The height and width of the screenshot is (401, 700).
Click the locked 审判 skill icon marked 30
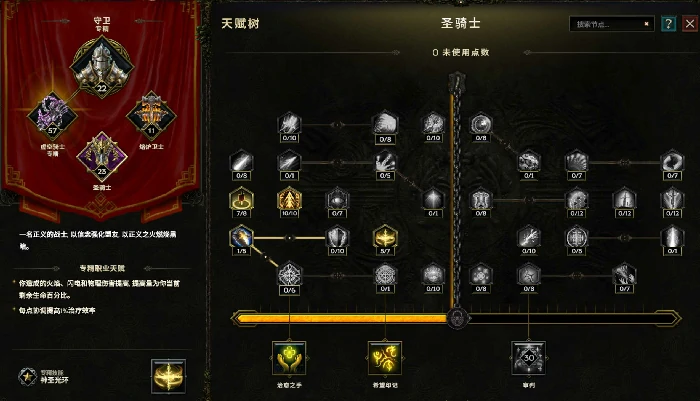click(529, 358)
